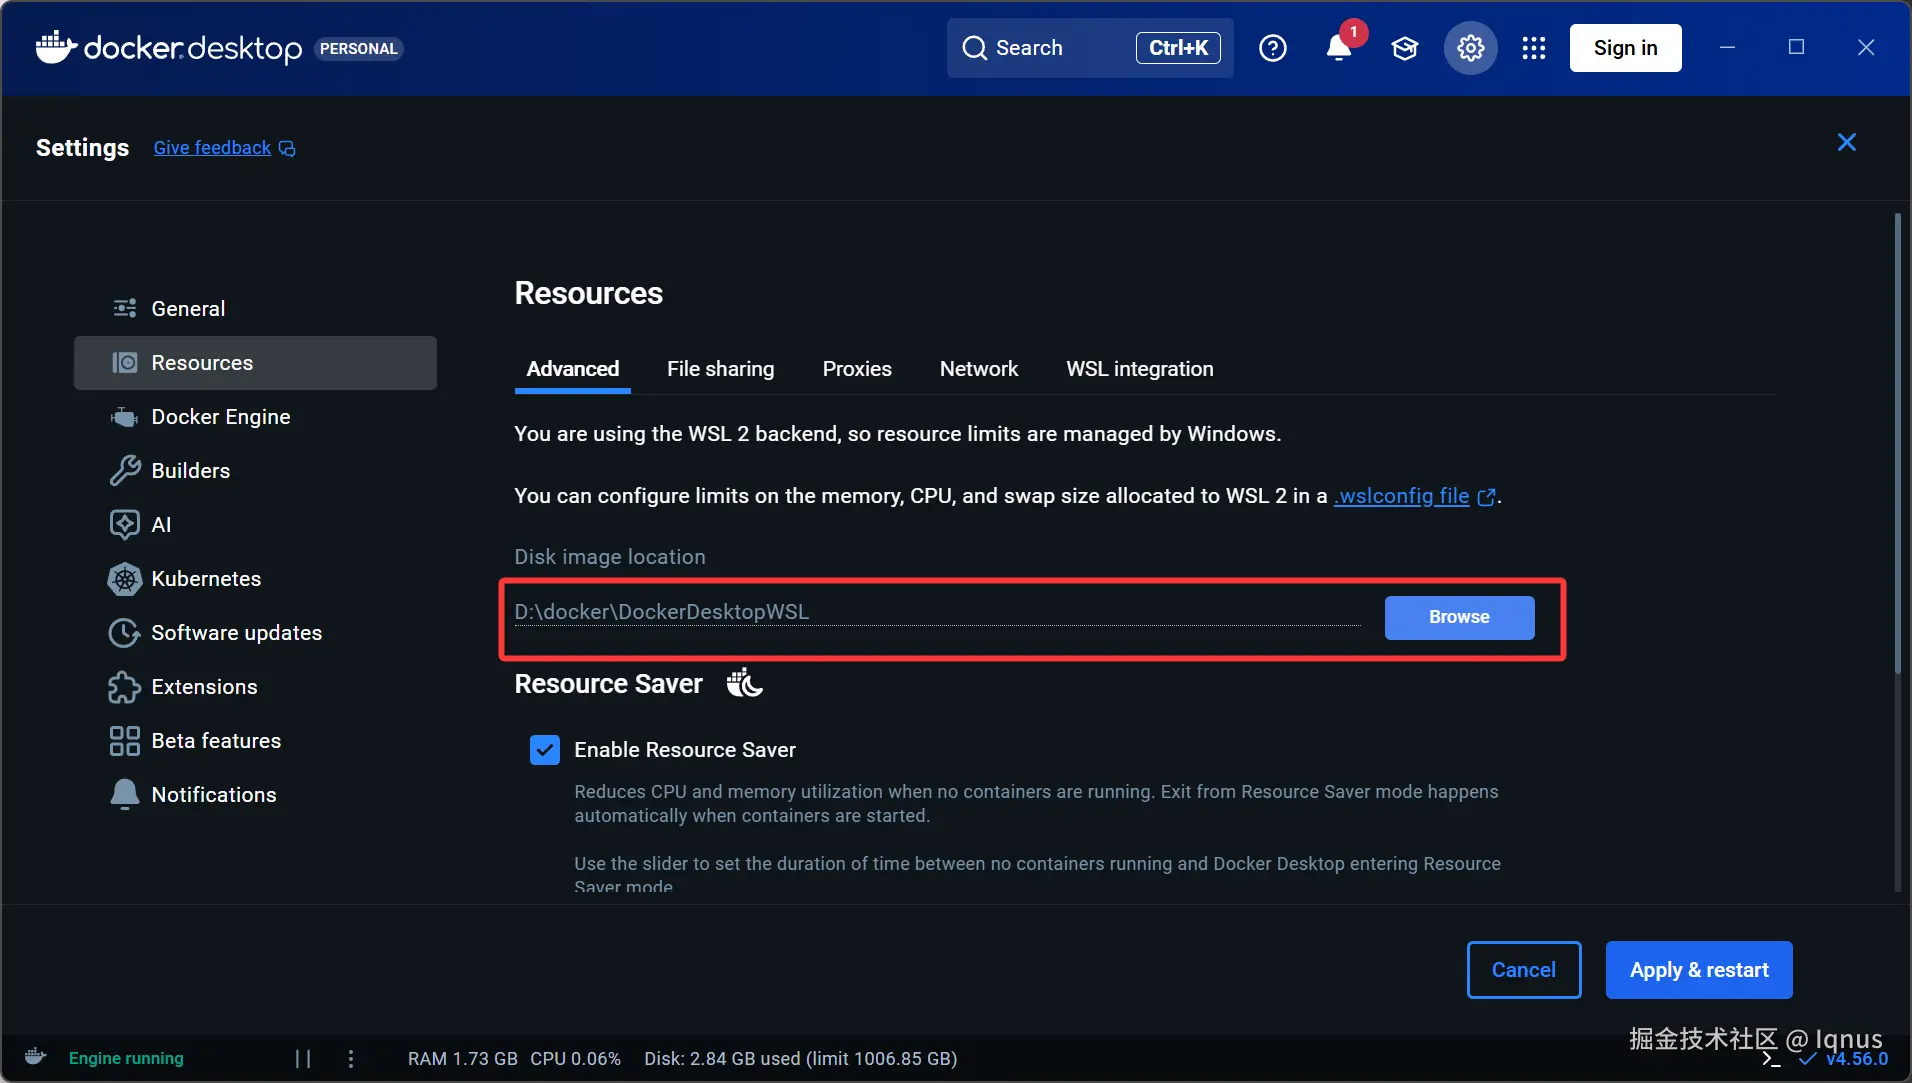The height and width of the screenshot is (1083, 1912).
Task: Close the Settings panel with the X
Action: pos(1847,143)
